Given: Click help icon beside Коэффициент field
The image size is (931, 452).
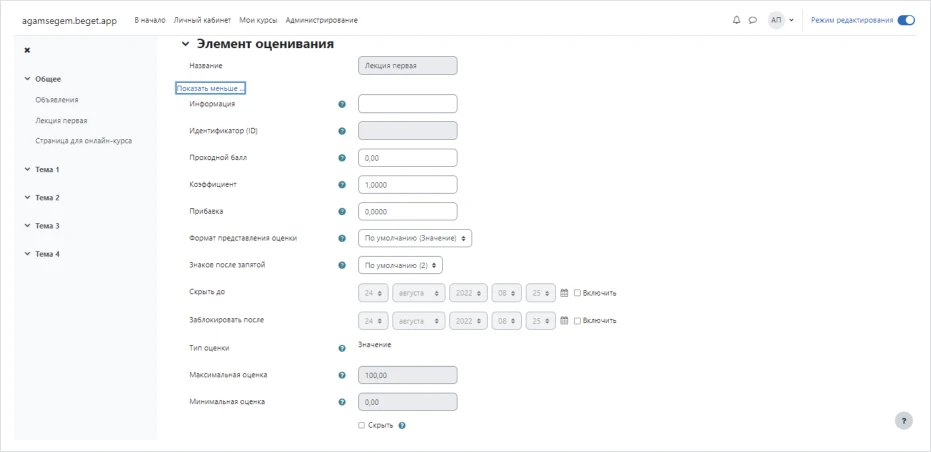Looking at the screenshot, I should tap(342, 185).
